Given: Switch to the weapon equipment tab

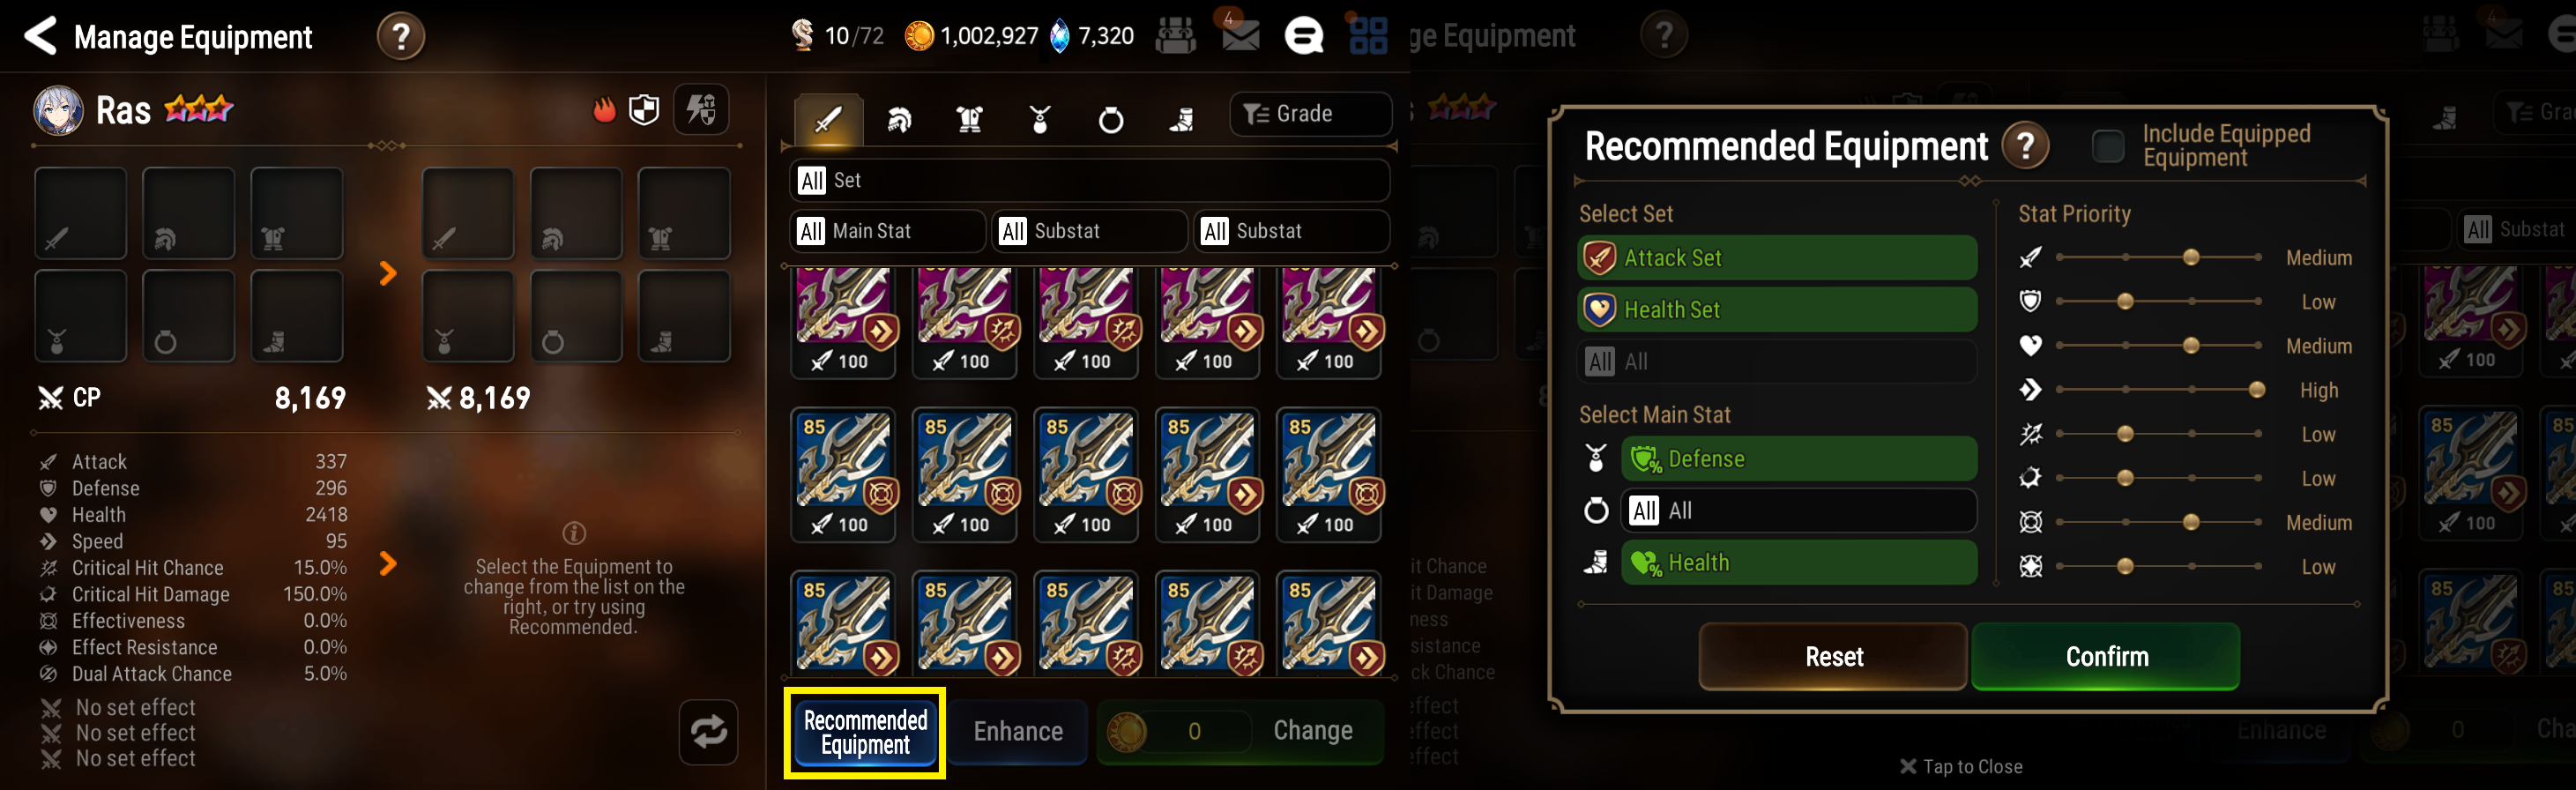Looking at the screenshot, I should (828, 121).
